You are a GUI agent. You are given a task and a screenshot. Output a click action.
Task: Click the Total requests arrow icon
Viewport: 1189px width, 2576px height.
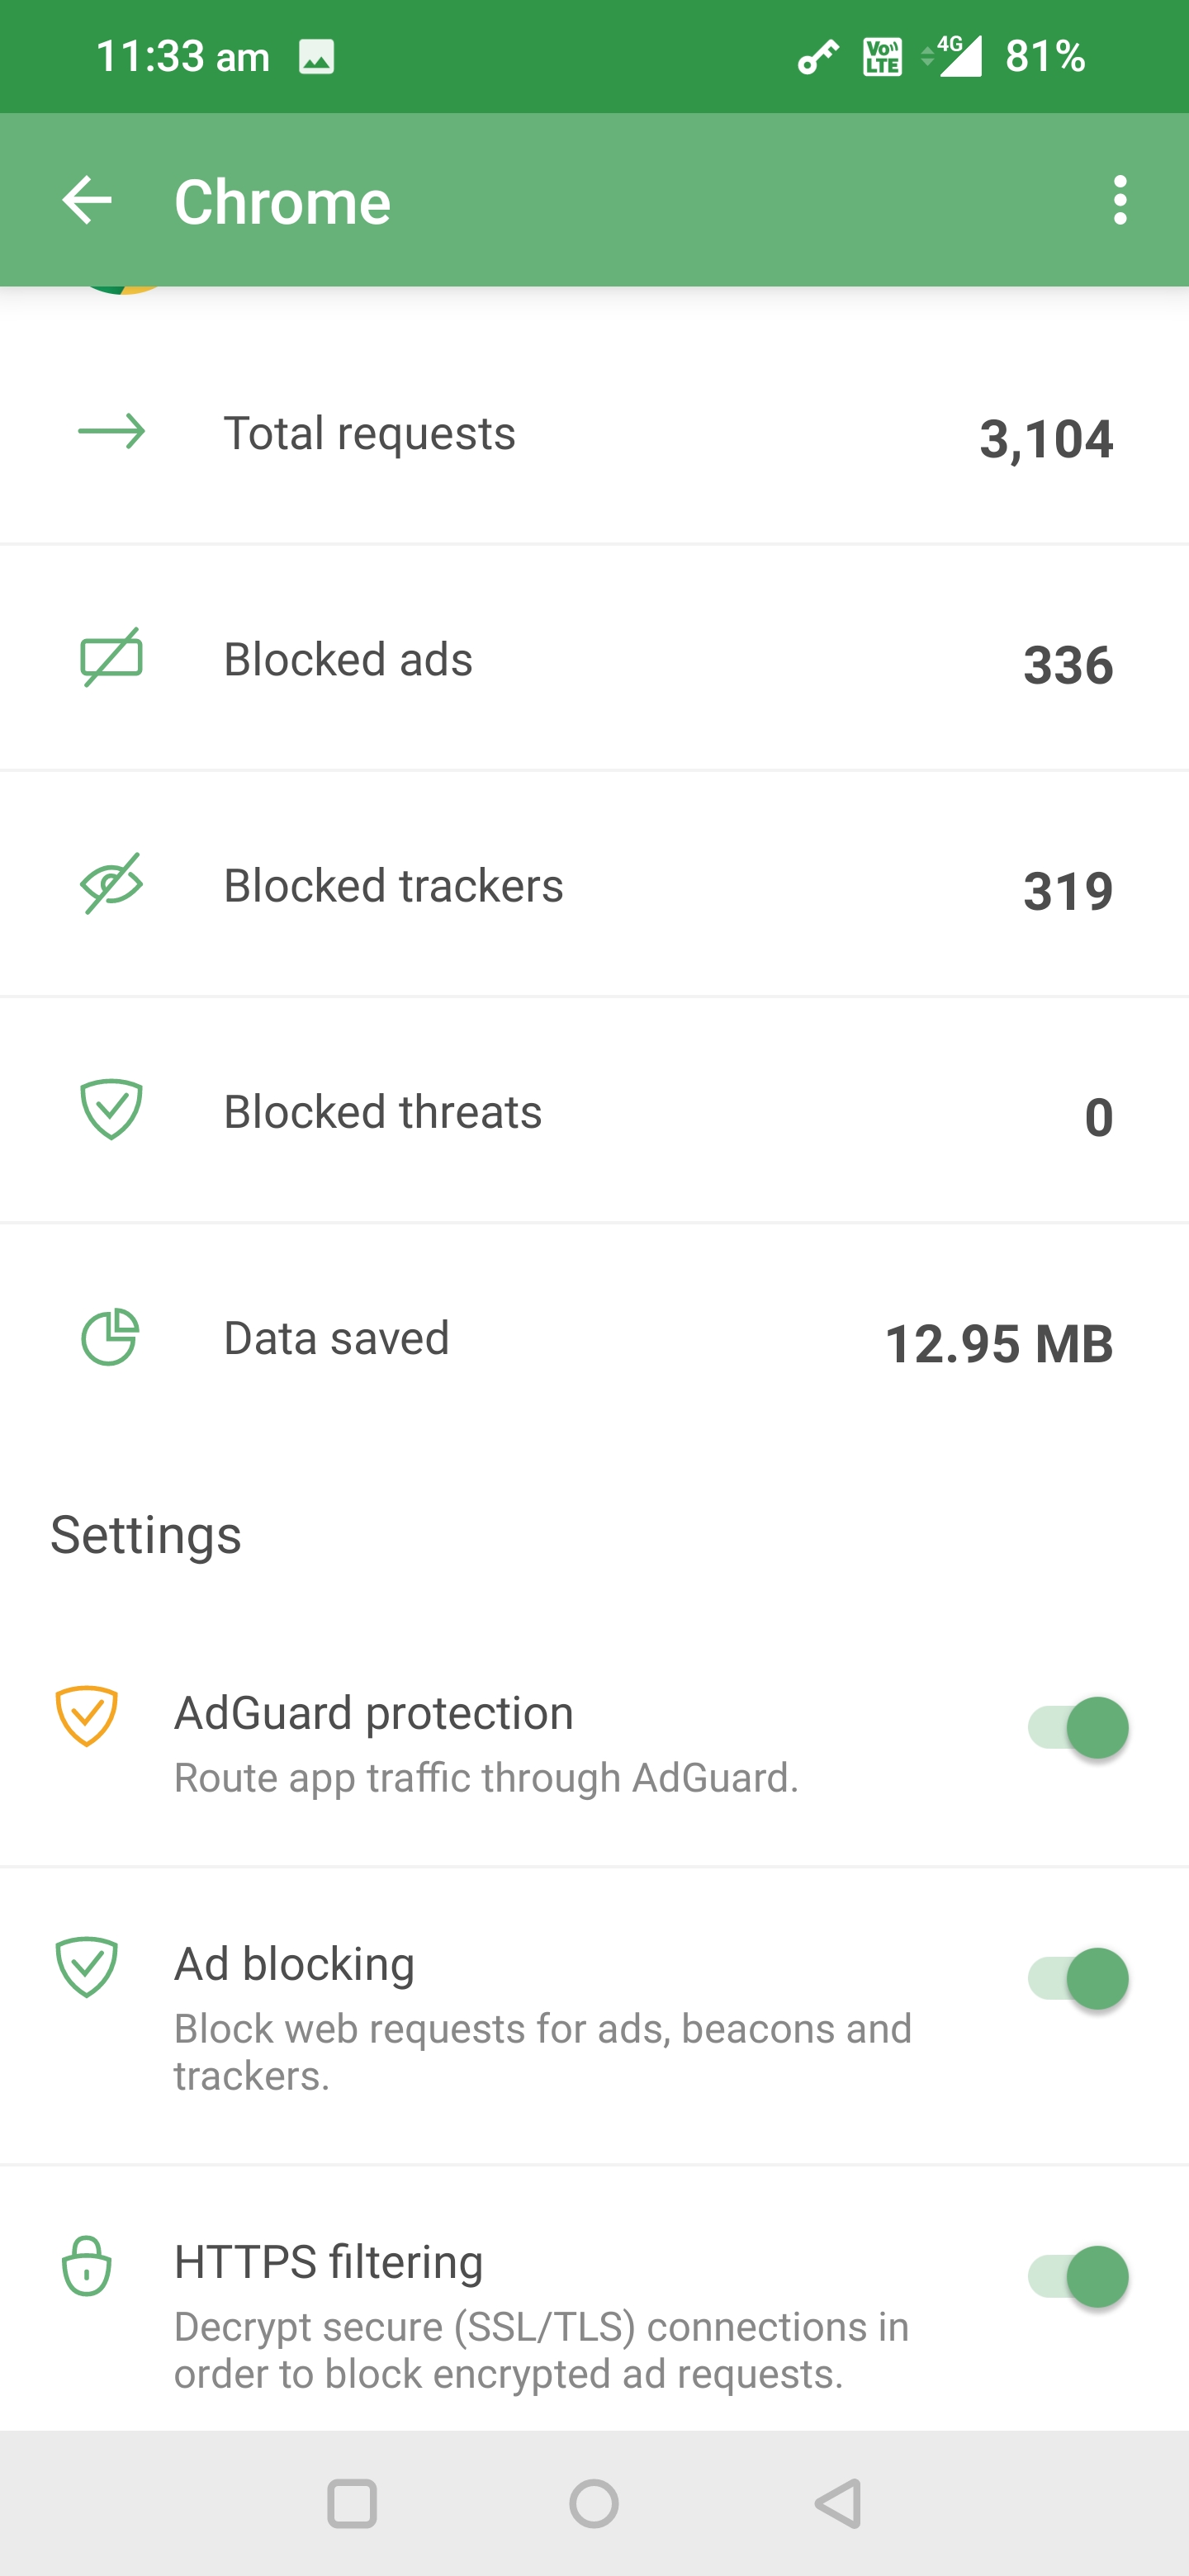pos(110,432)
